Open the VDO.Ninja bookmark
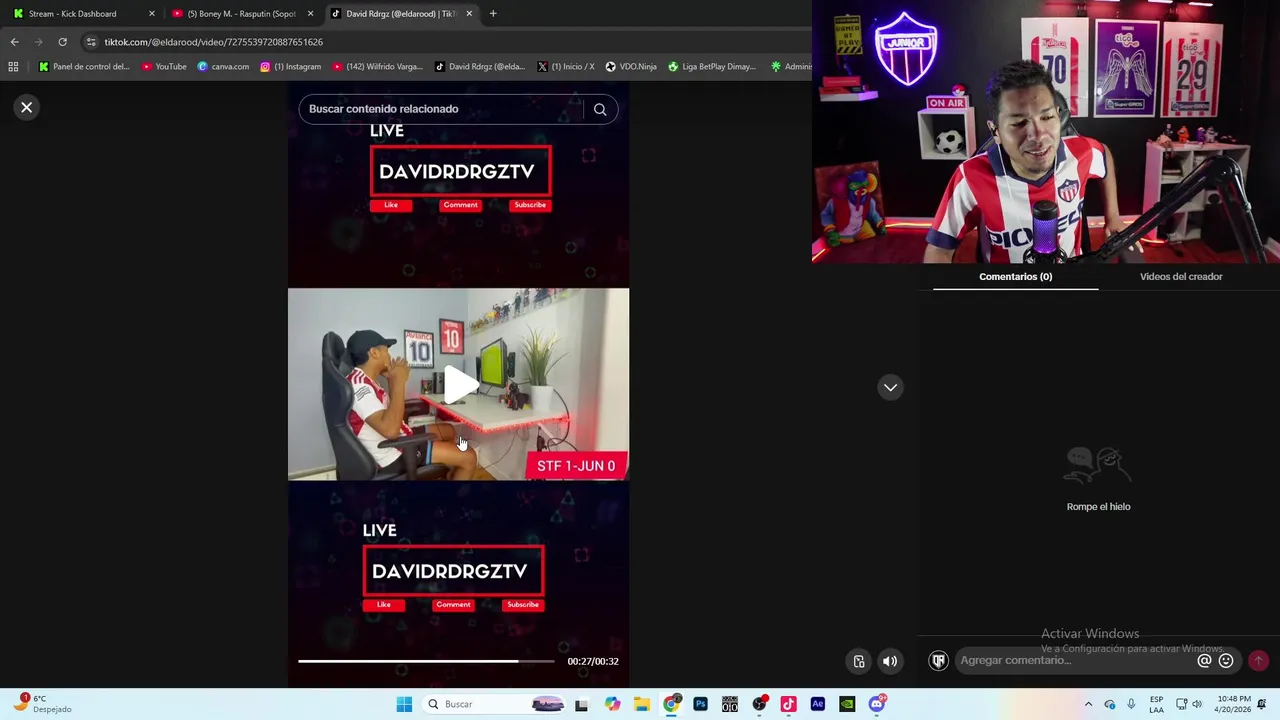Viewport: 1280px width, 720px height. (x=630, y=67)
